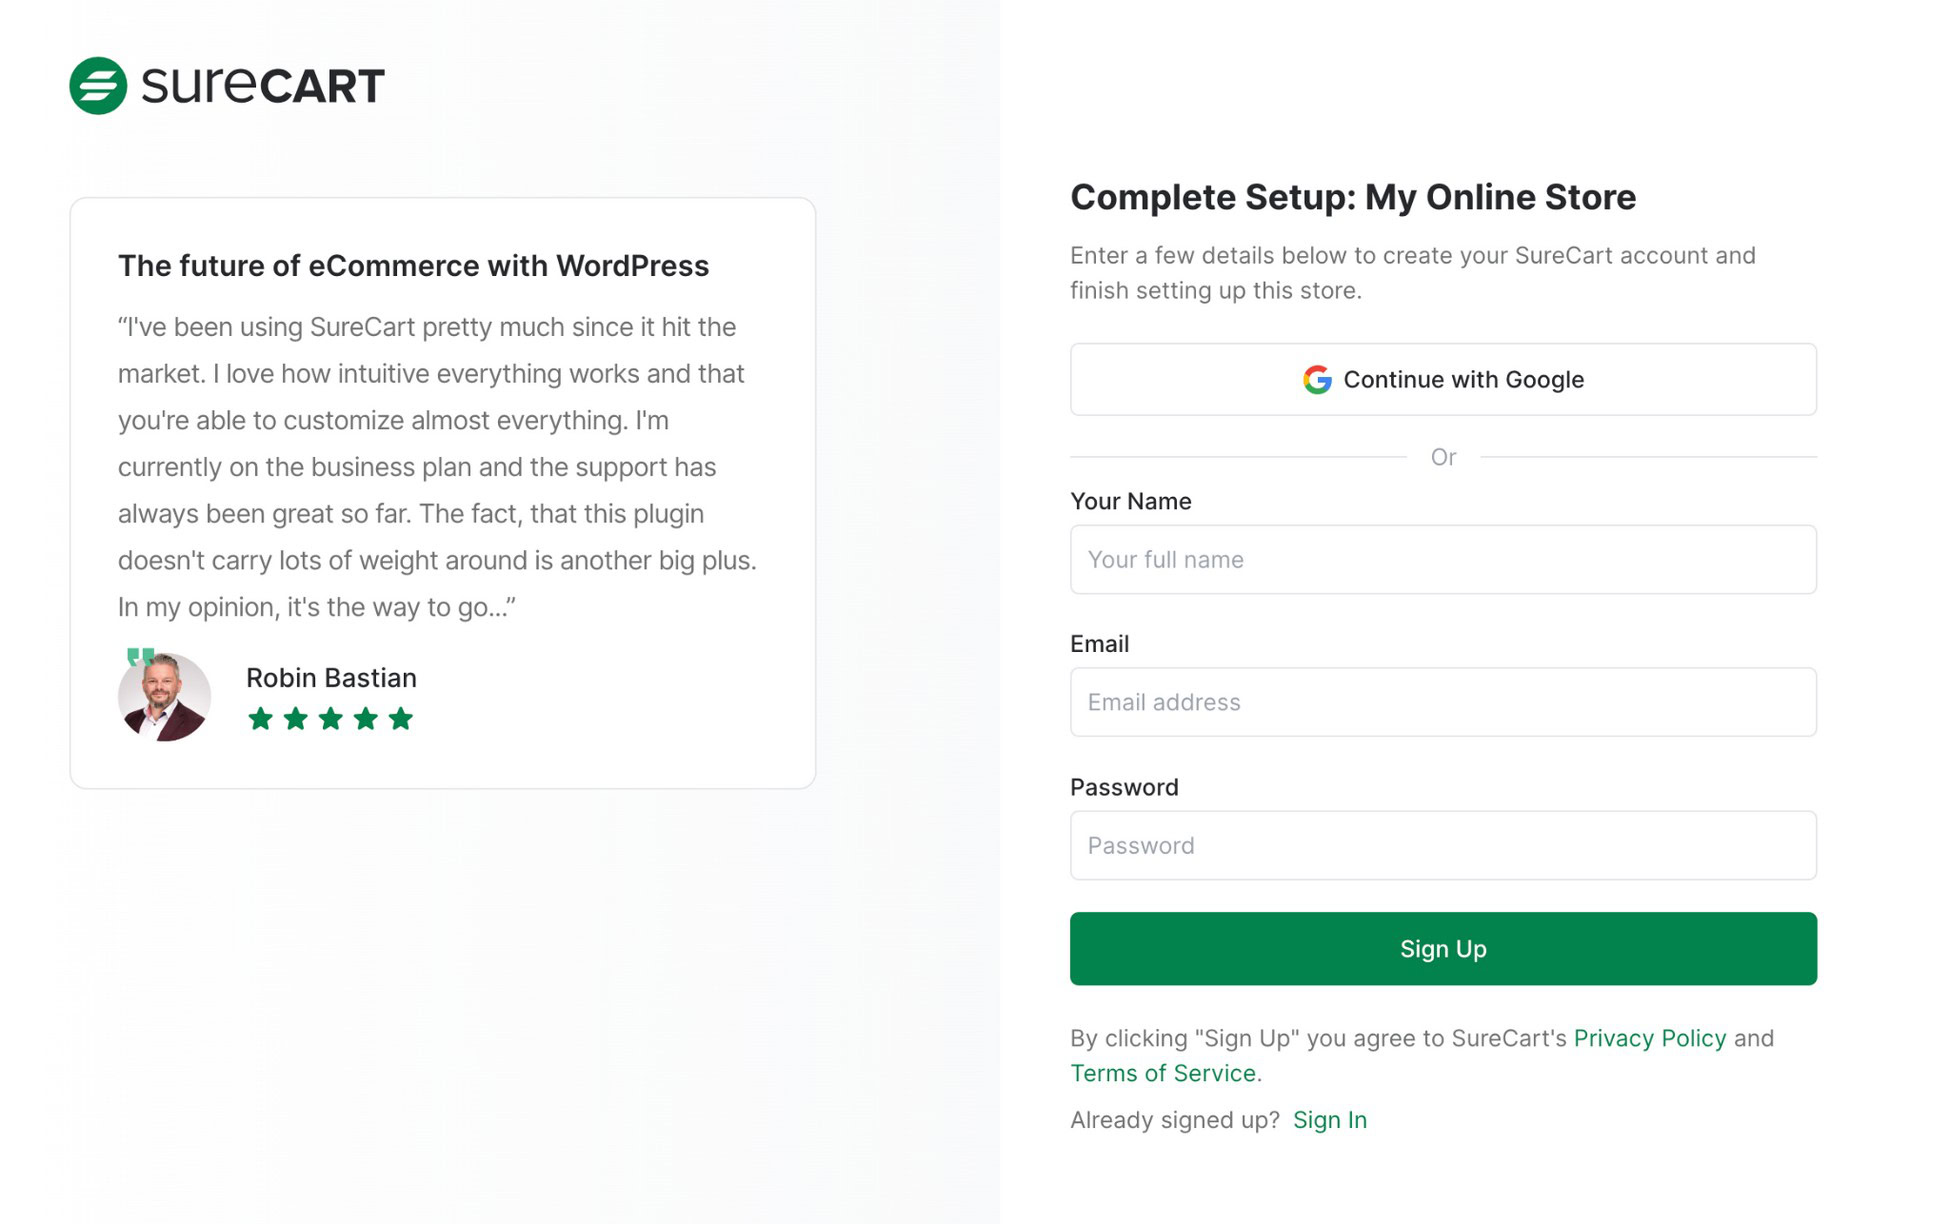Click the second star rating icon
Viewport: 1950px width, 1224px height.
coord(295,719)
